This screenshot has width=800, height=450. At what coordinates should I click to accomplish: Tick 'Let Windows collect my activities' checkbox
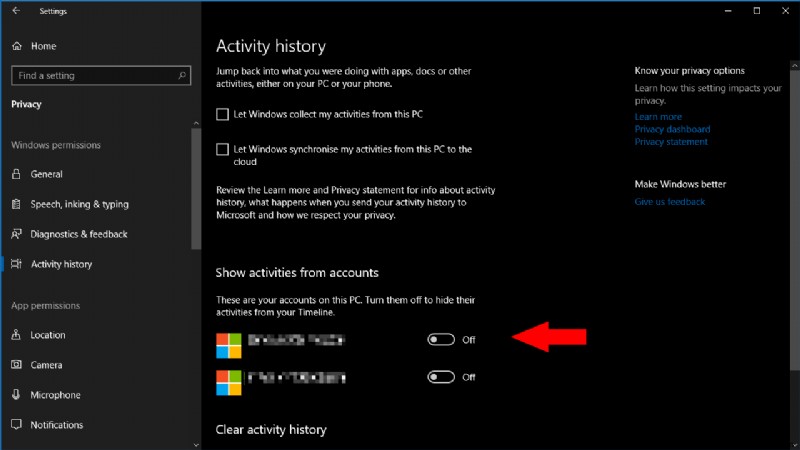[222, 114]
